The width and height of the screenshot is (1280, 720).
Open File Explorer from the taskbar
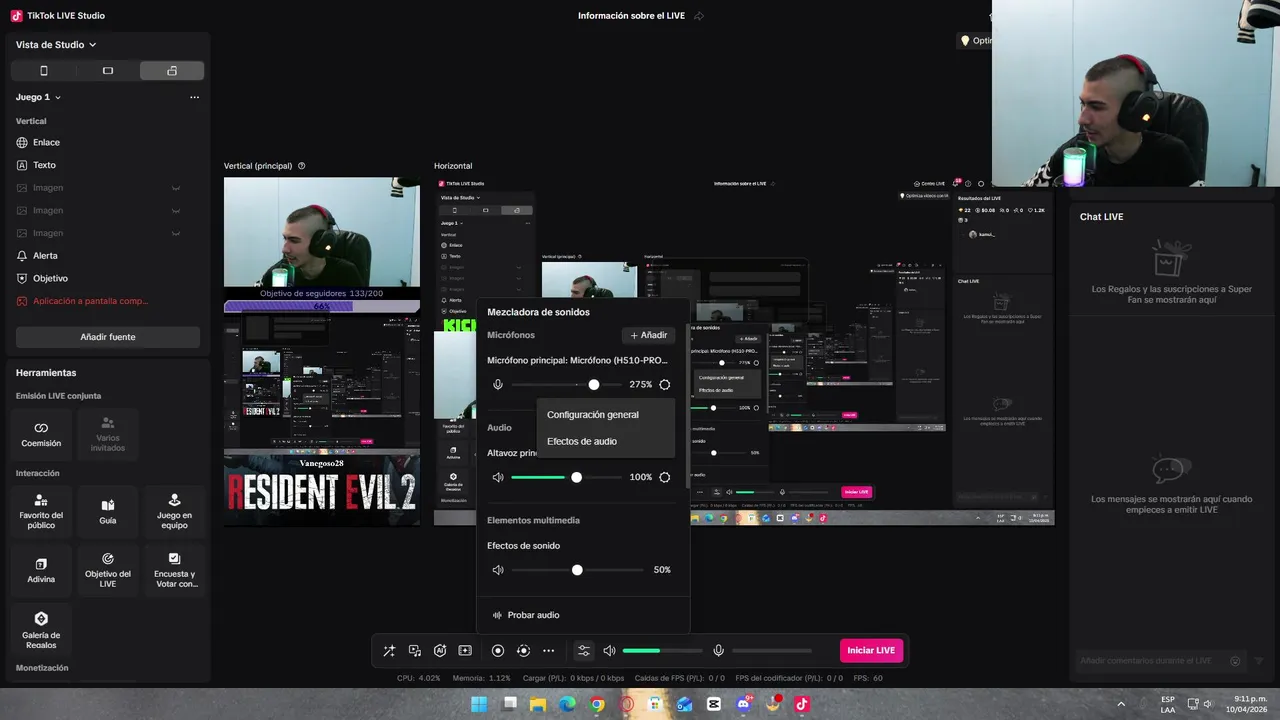point(538,704)
